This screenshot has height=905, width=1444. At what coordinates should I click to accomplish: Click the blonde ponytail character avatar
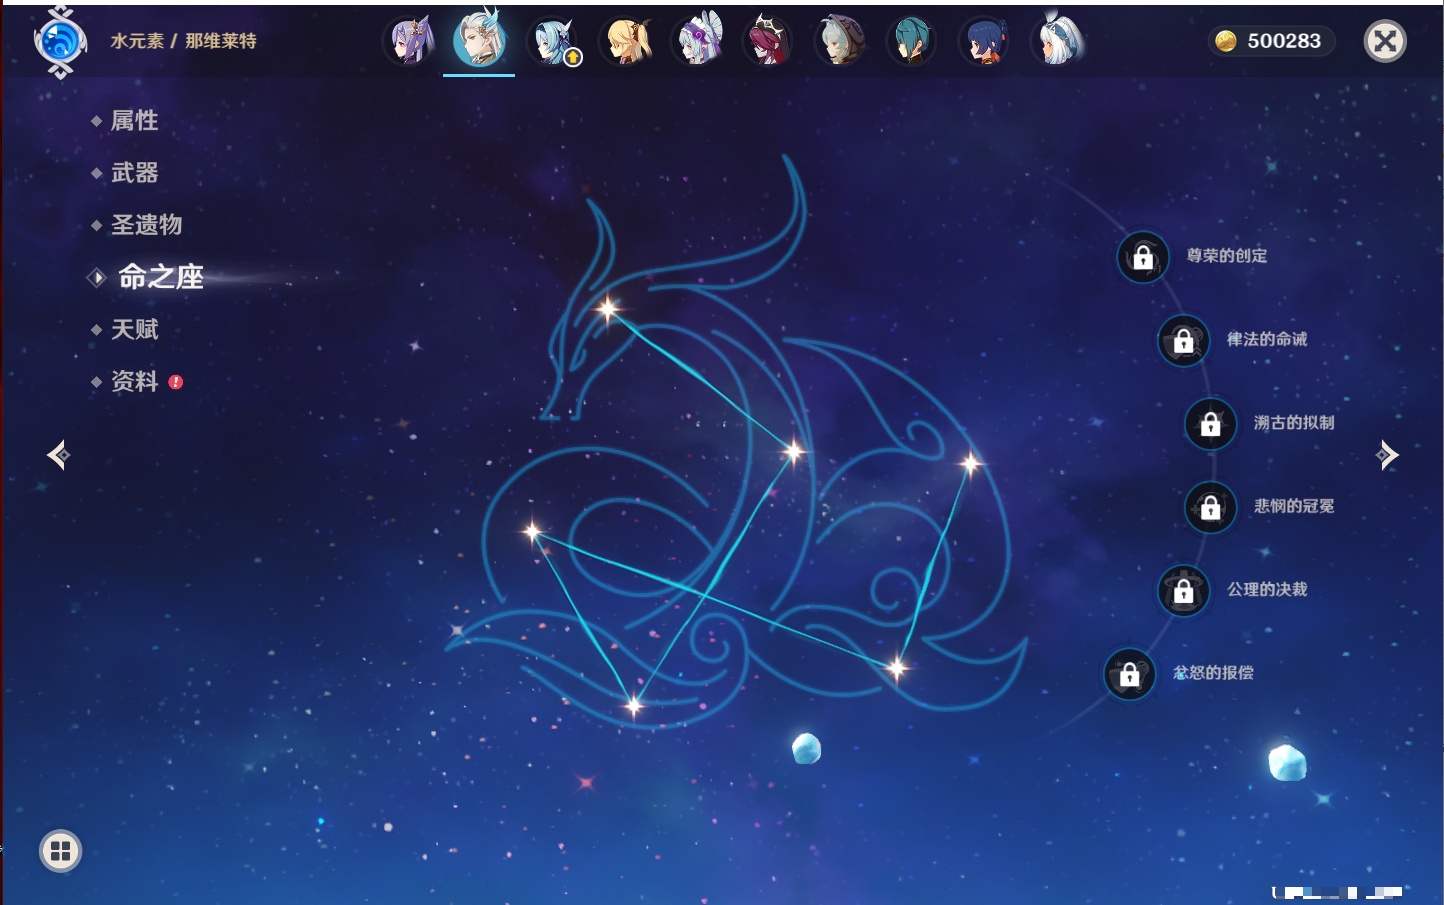(x=627, y=42)
